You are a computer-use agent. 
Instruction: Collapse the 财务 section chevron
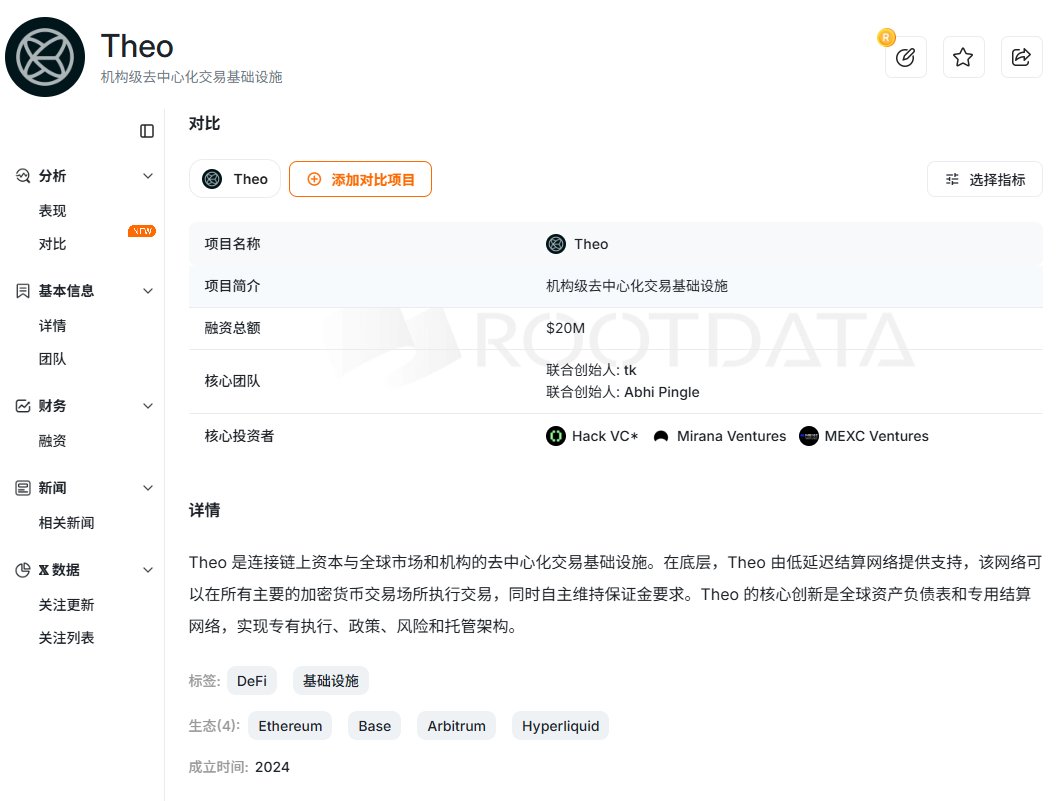point(148,406)
